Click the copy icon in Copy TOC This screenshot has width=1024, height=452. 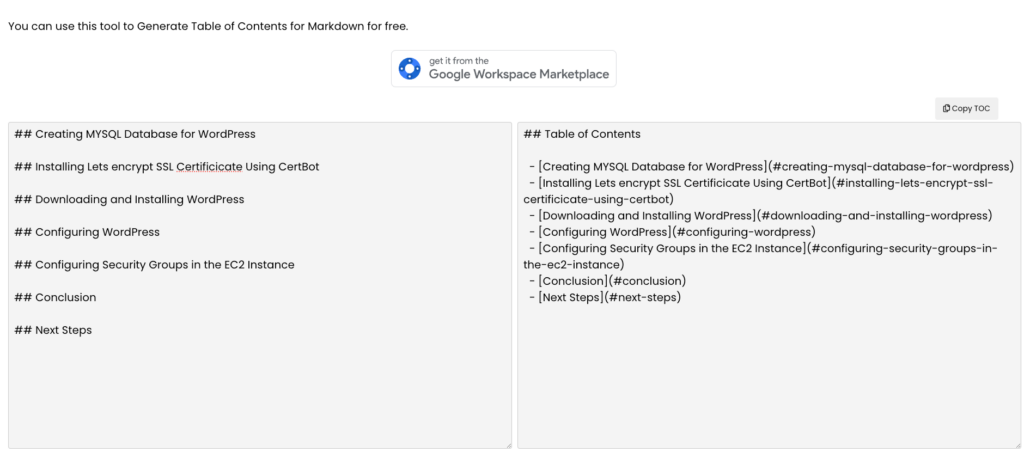pos(945,109)
